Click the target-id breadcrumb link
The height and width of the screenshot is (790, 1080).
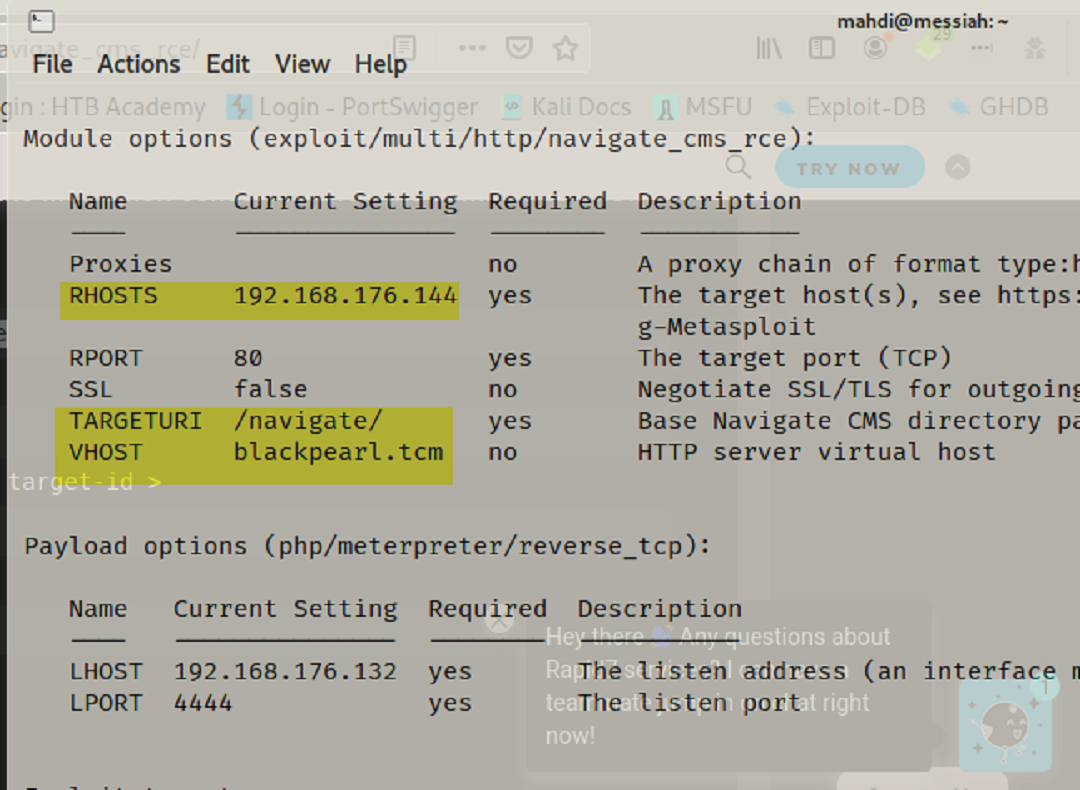pyautogui.click(x=85, y=481)
